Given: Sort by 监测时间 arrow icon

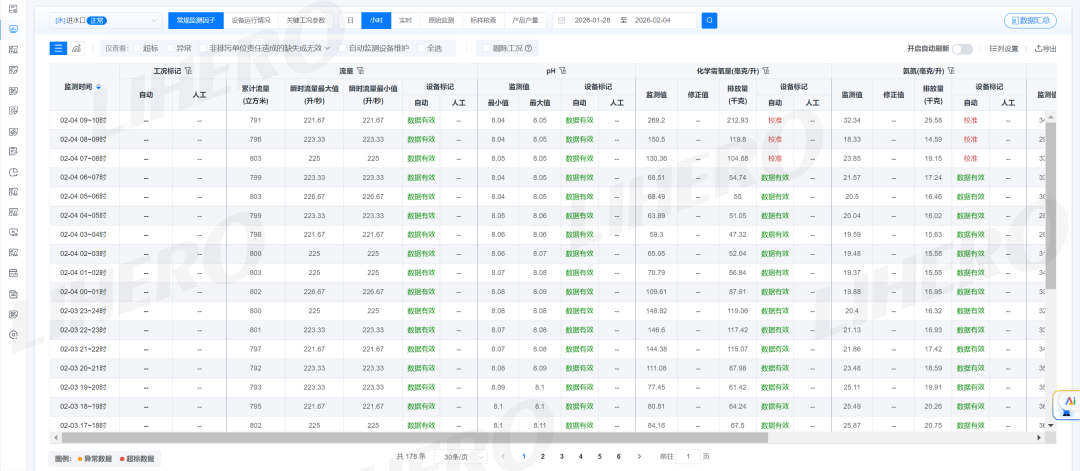Looking at the screenshot, I should coord(98,87).
